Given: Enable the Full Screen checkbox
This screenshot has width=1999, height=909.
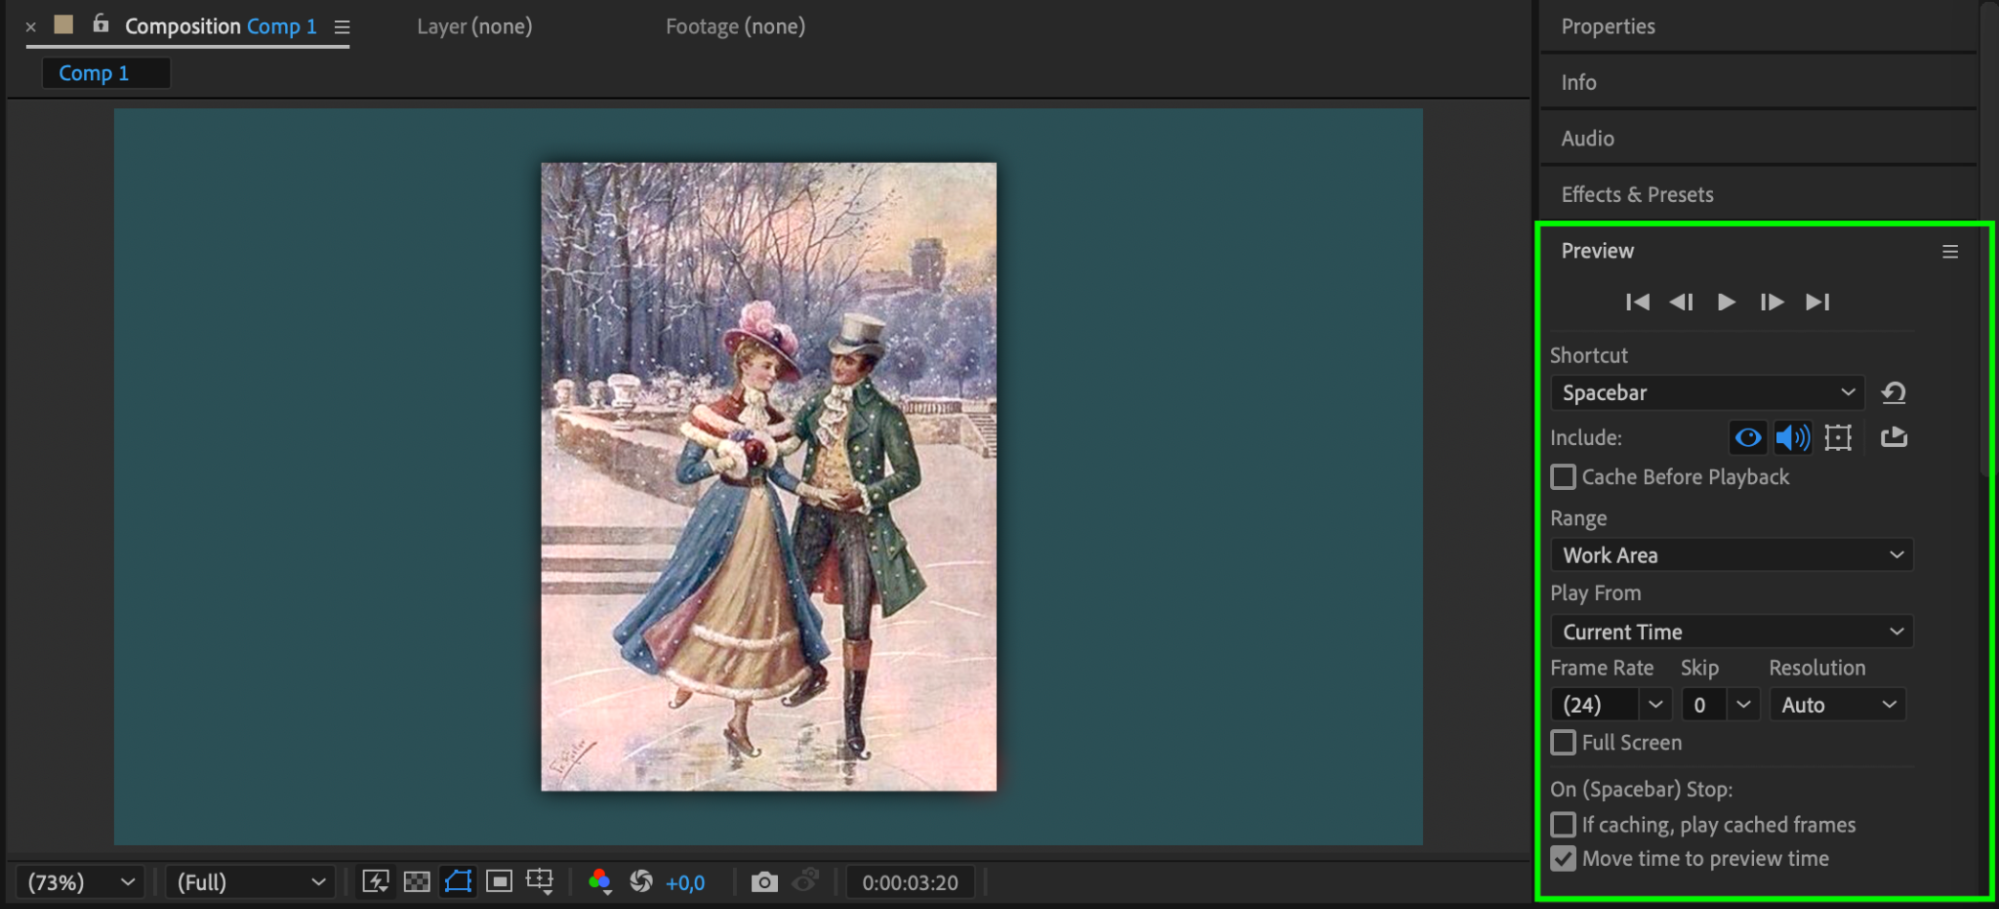Looking at the screenshot, I should (x=1563, y=743).
